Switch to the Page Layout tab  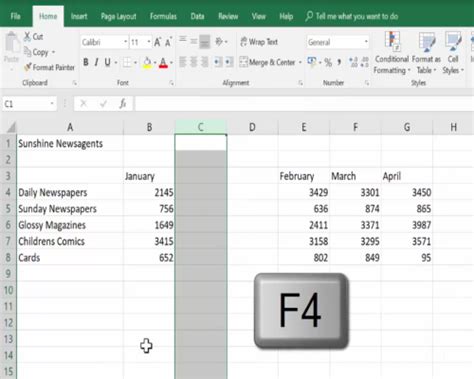pos(119,16)
